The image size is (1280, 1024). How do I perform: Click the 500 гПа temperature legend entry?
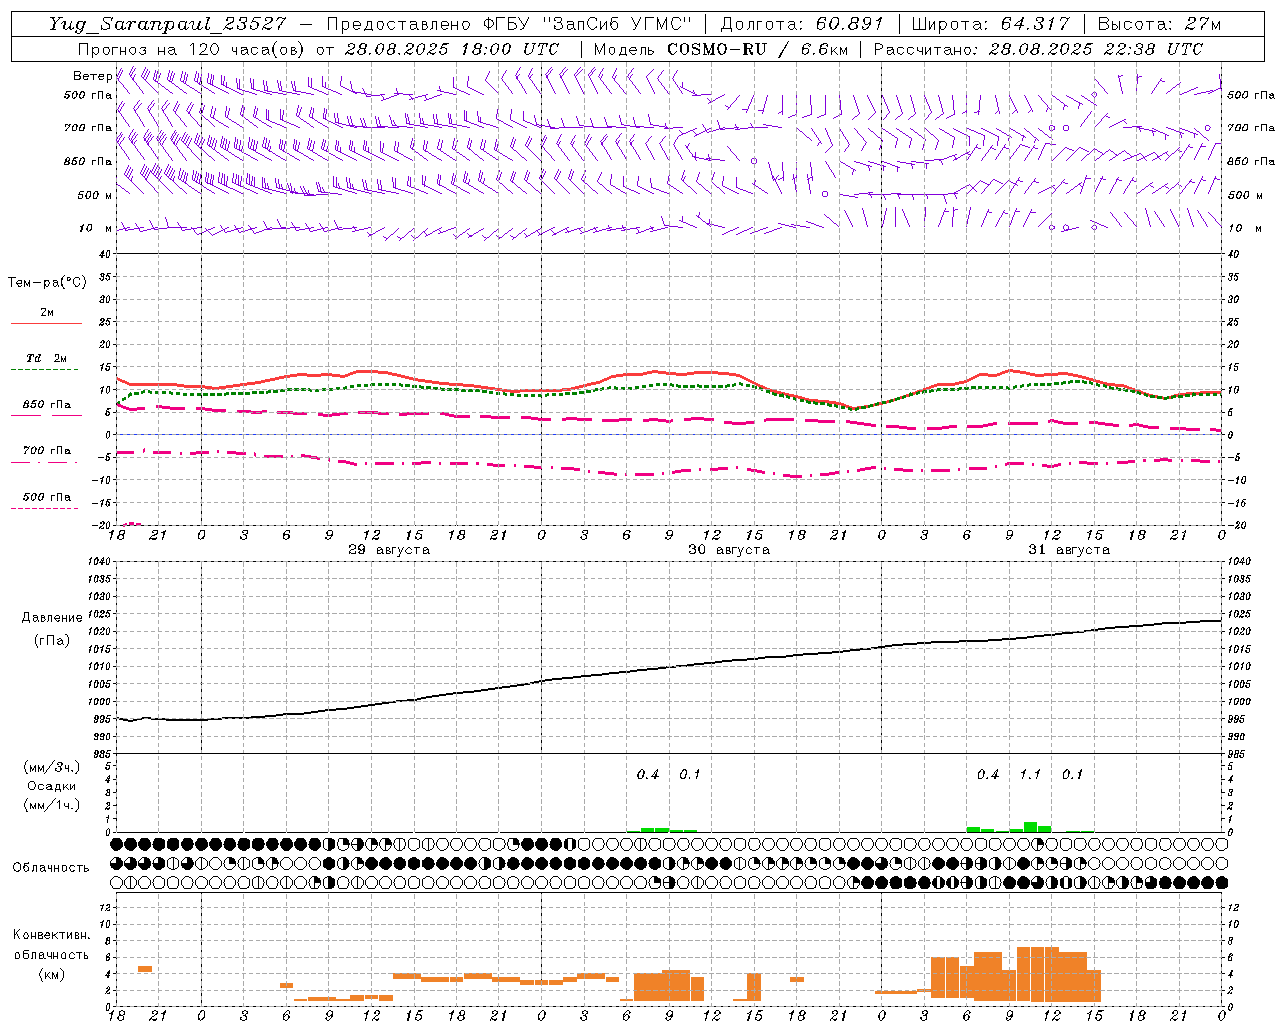(46, 496)
